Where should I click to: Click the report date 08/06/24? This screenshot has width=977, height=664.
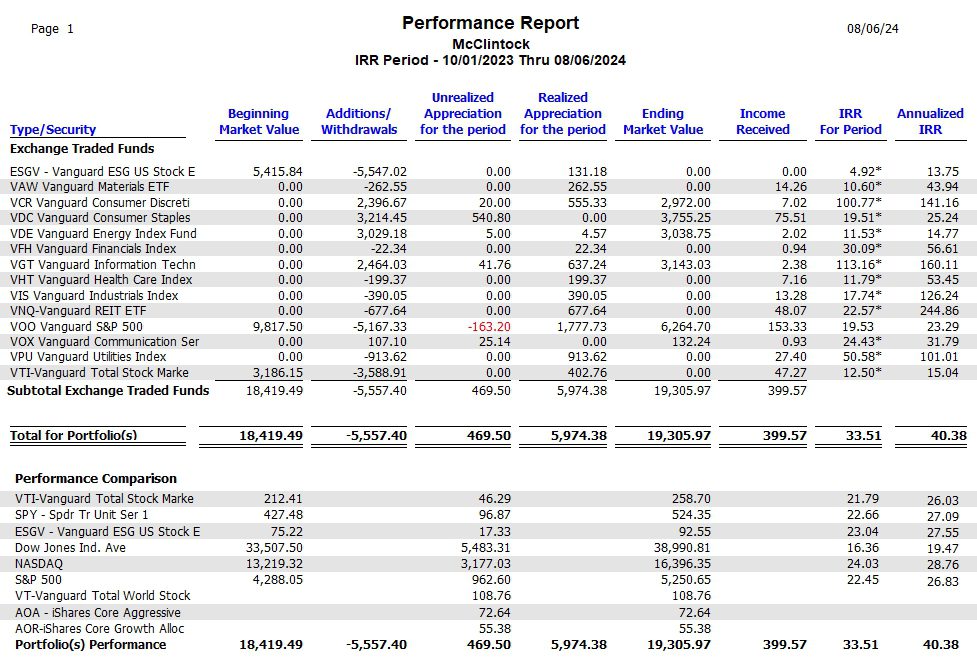[872, 29]
